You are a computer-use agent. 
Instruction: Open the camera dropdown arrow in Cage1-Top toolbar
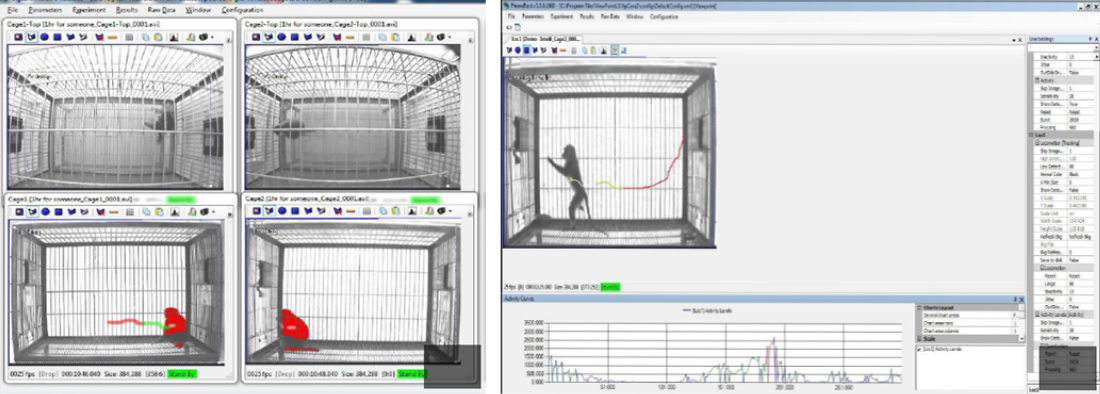[x=212, y=37]
